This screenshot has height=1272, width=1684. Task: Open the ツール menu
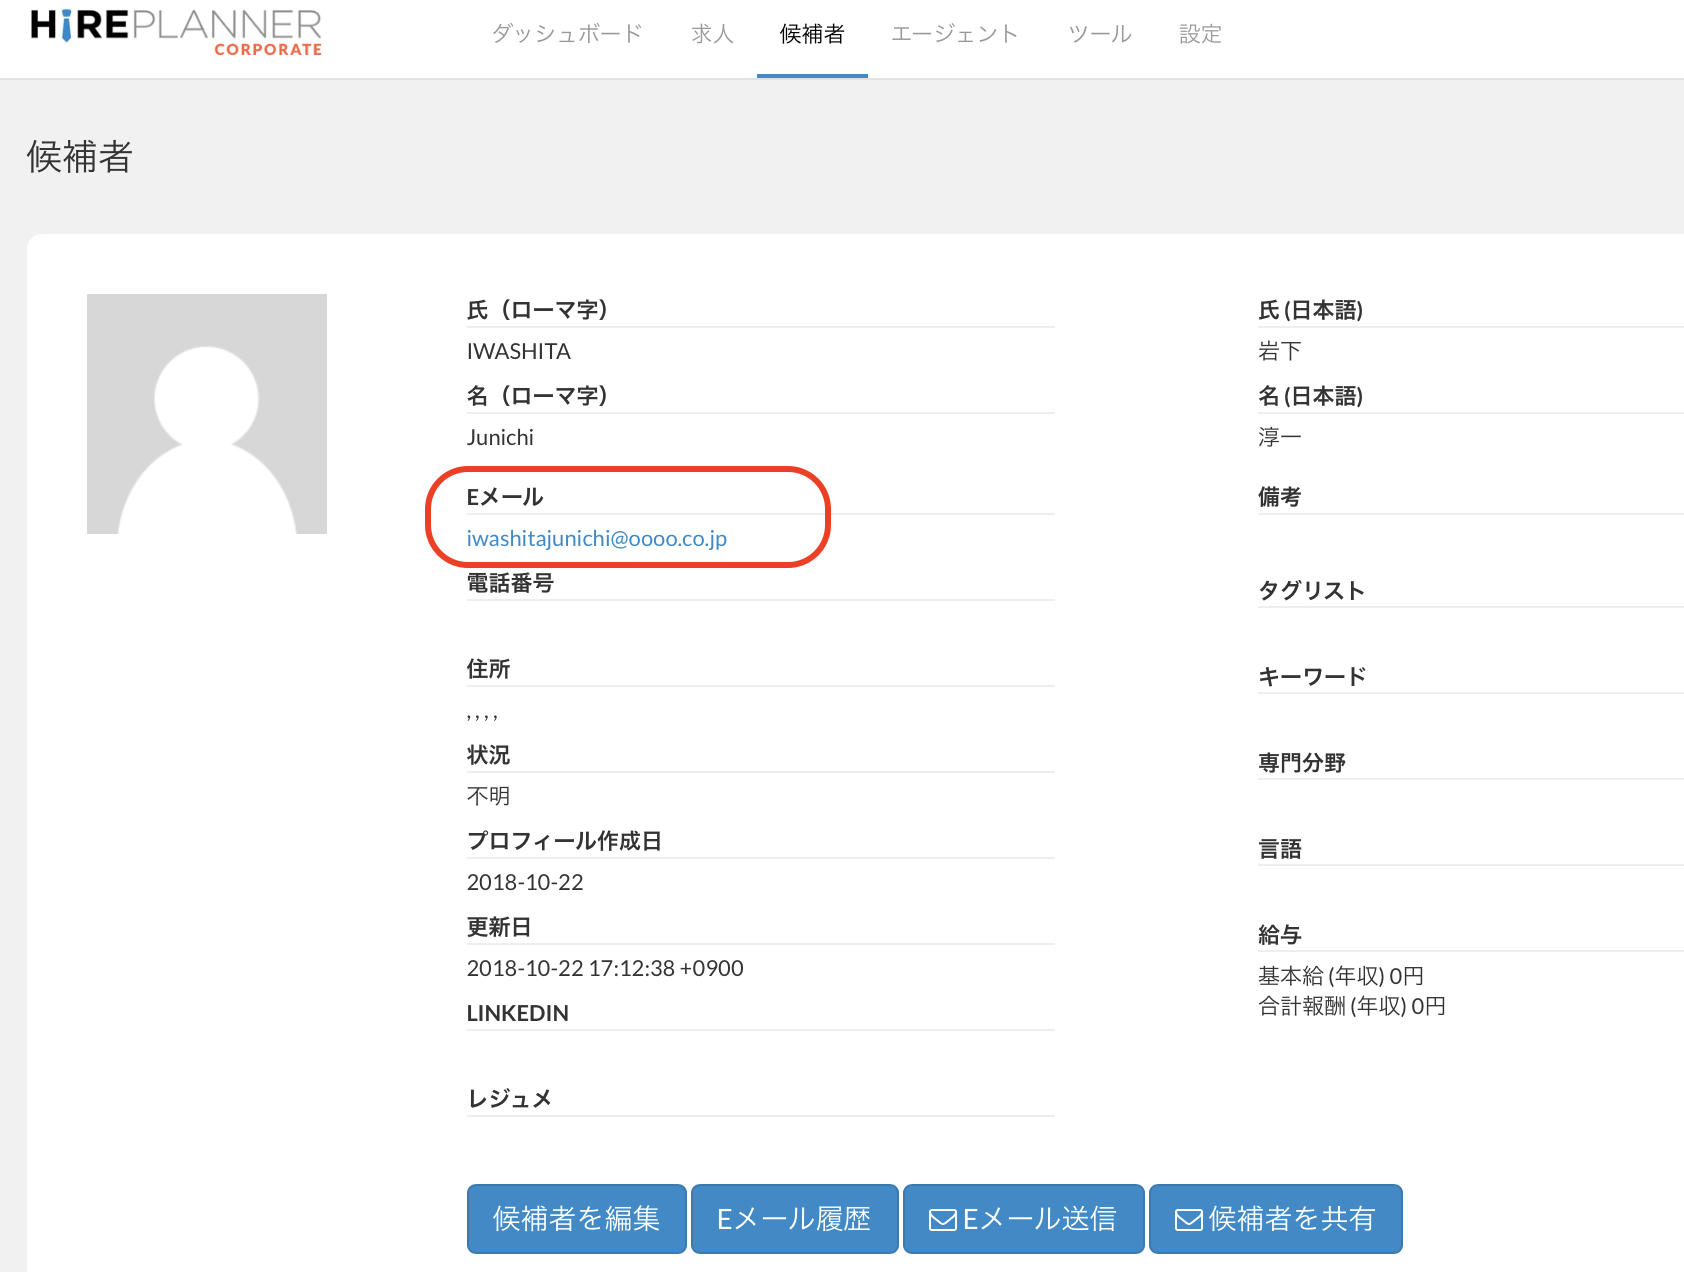1099,35
